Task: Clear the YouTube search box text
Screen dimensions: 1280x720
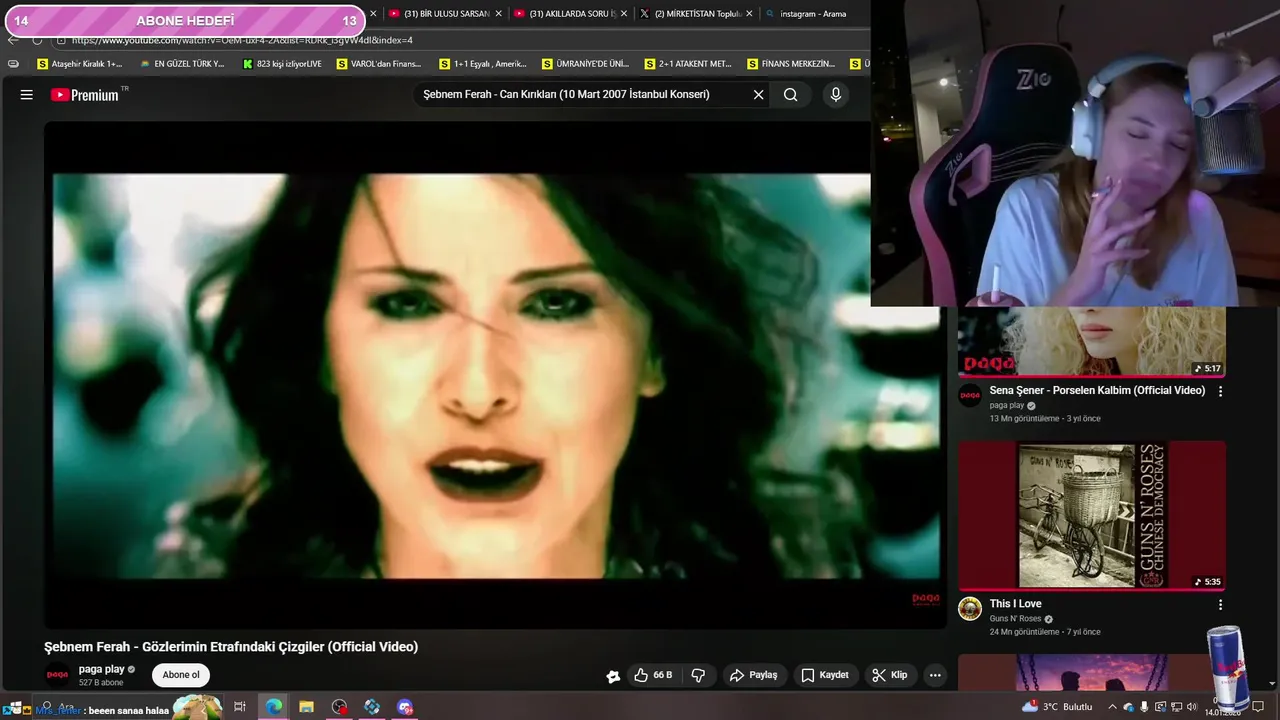Action: pyautogui.click(x=758, y=95)
